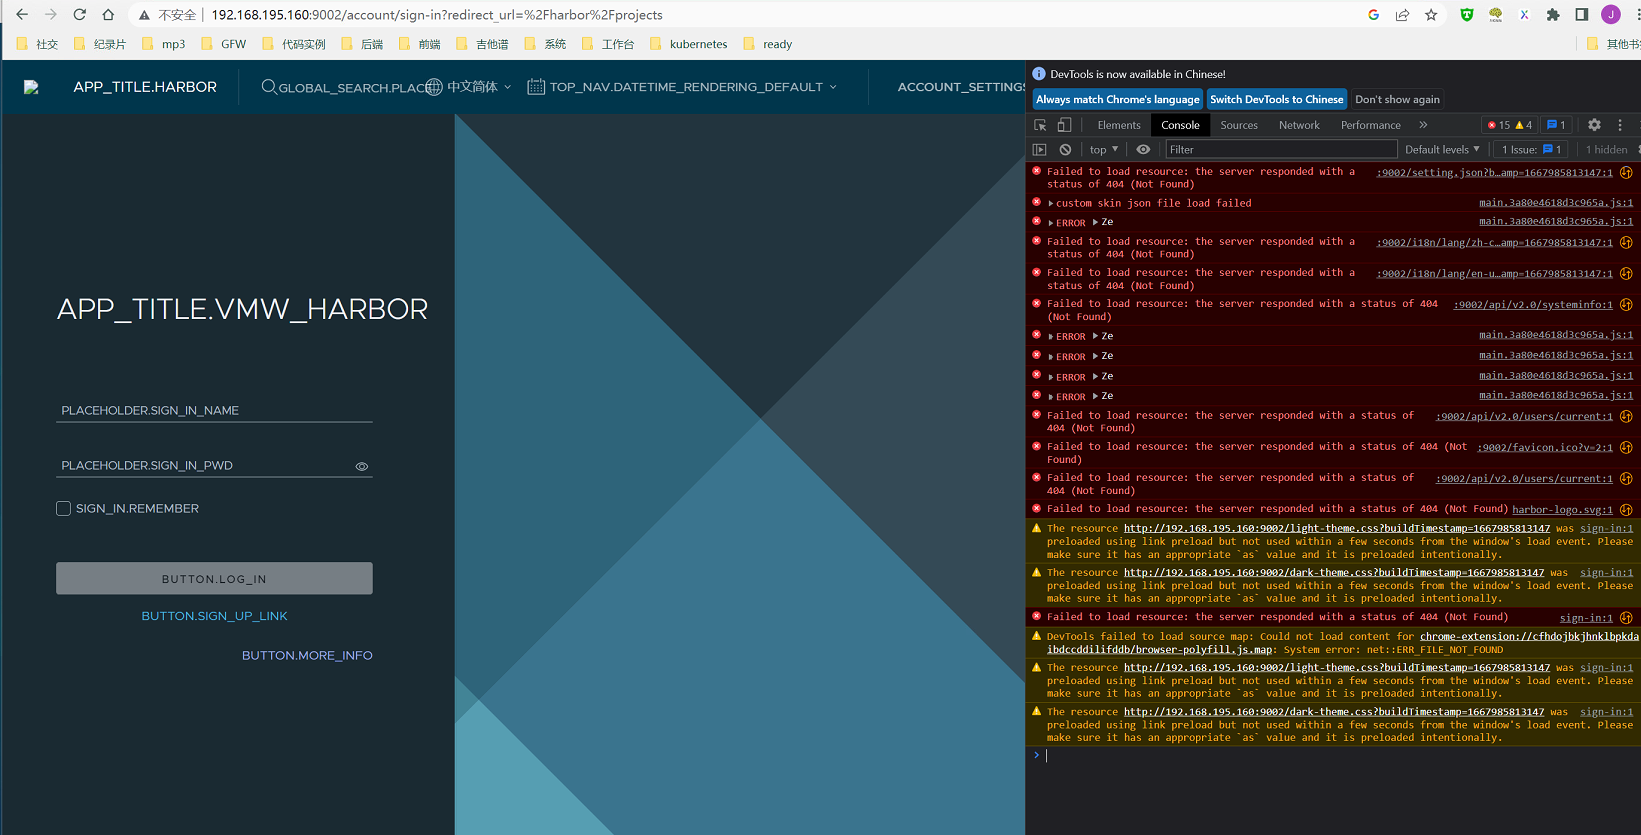Image resolution: width=1641 pixels, height=835 pixels.
Task: Open TOP_NAV.DATETIME_RENDERING_DEFAULT dropdown
Action: (x=682, y=87)
